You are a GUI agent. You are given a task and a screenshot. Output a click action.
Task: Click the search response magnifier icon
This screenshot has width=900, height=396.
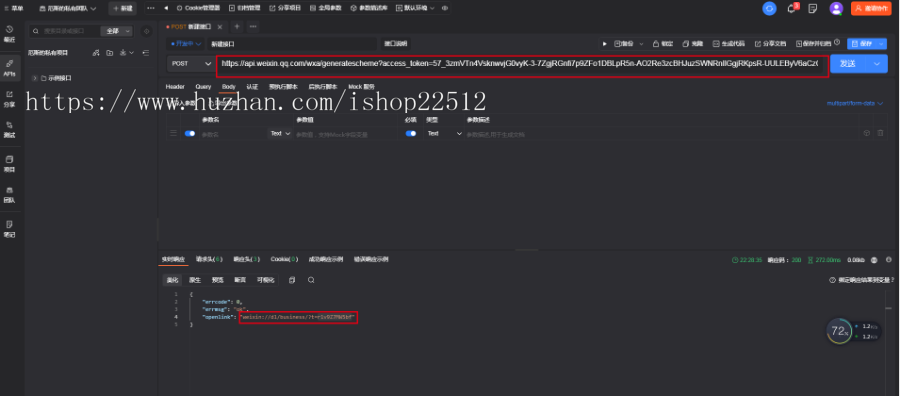[311, 280]
